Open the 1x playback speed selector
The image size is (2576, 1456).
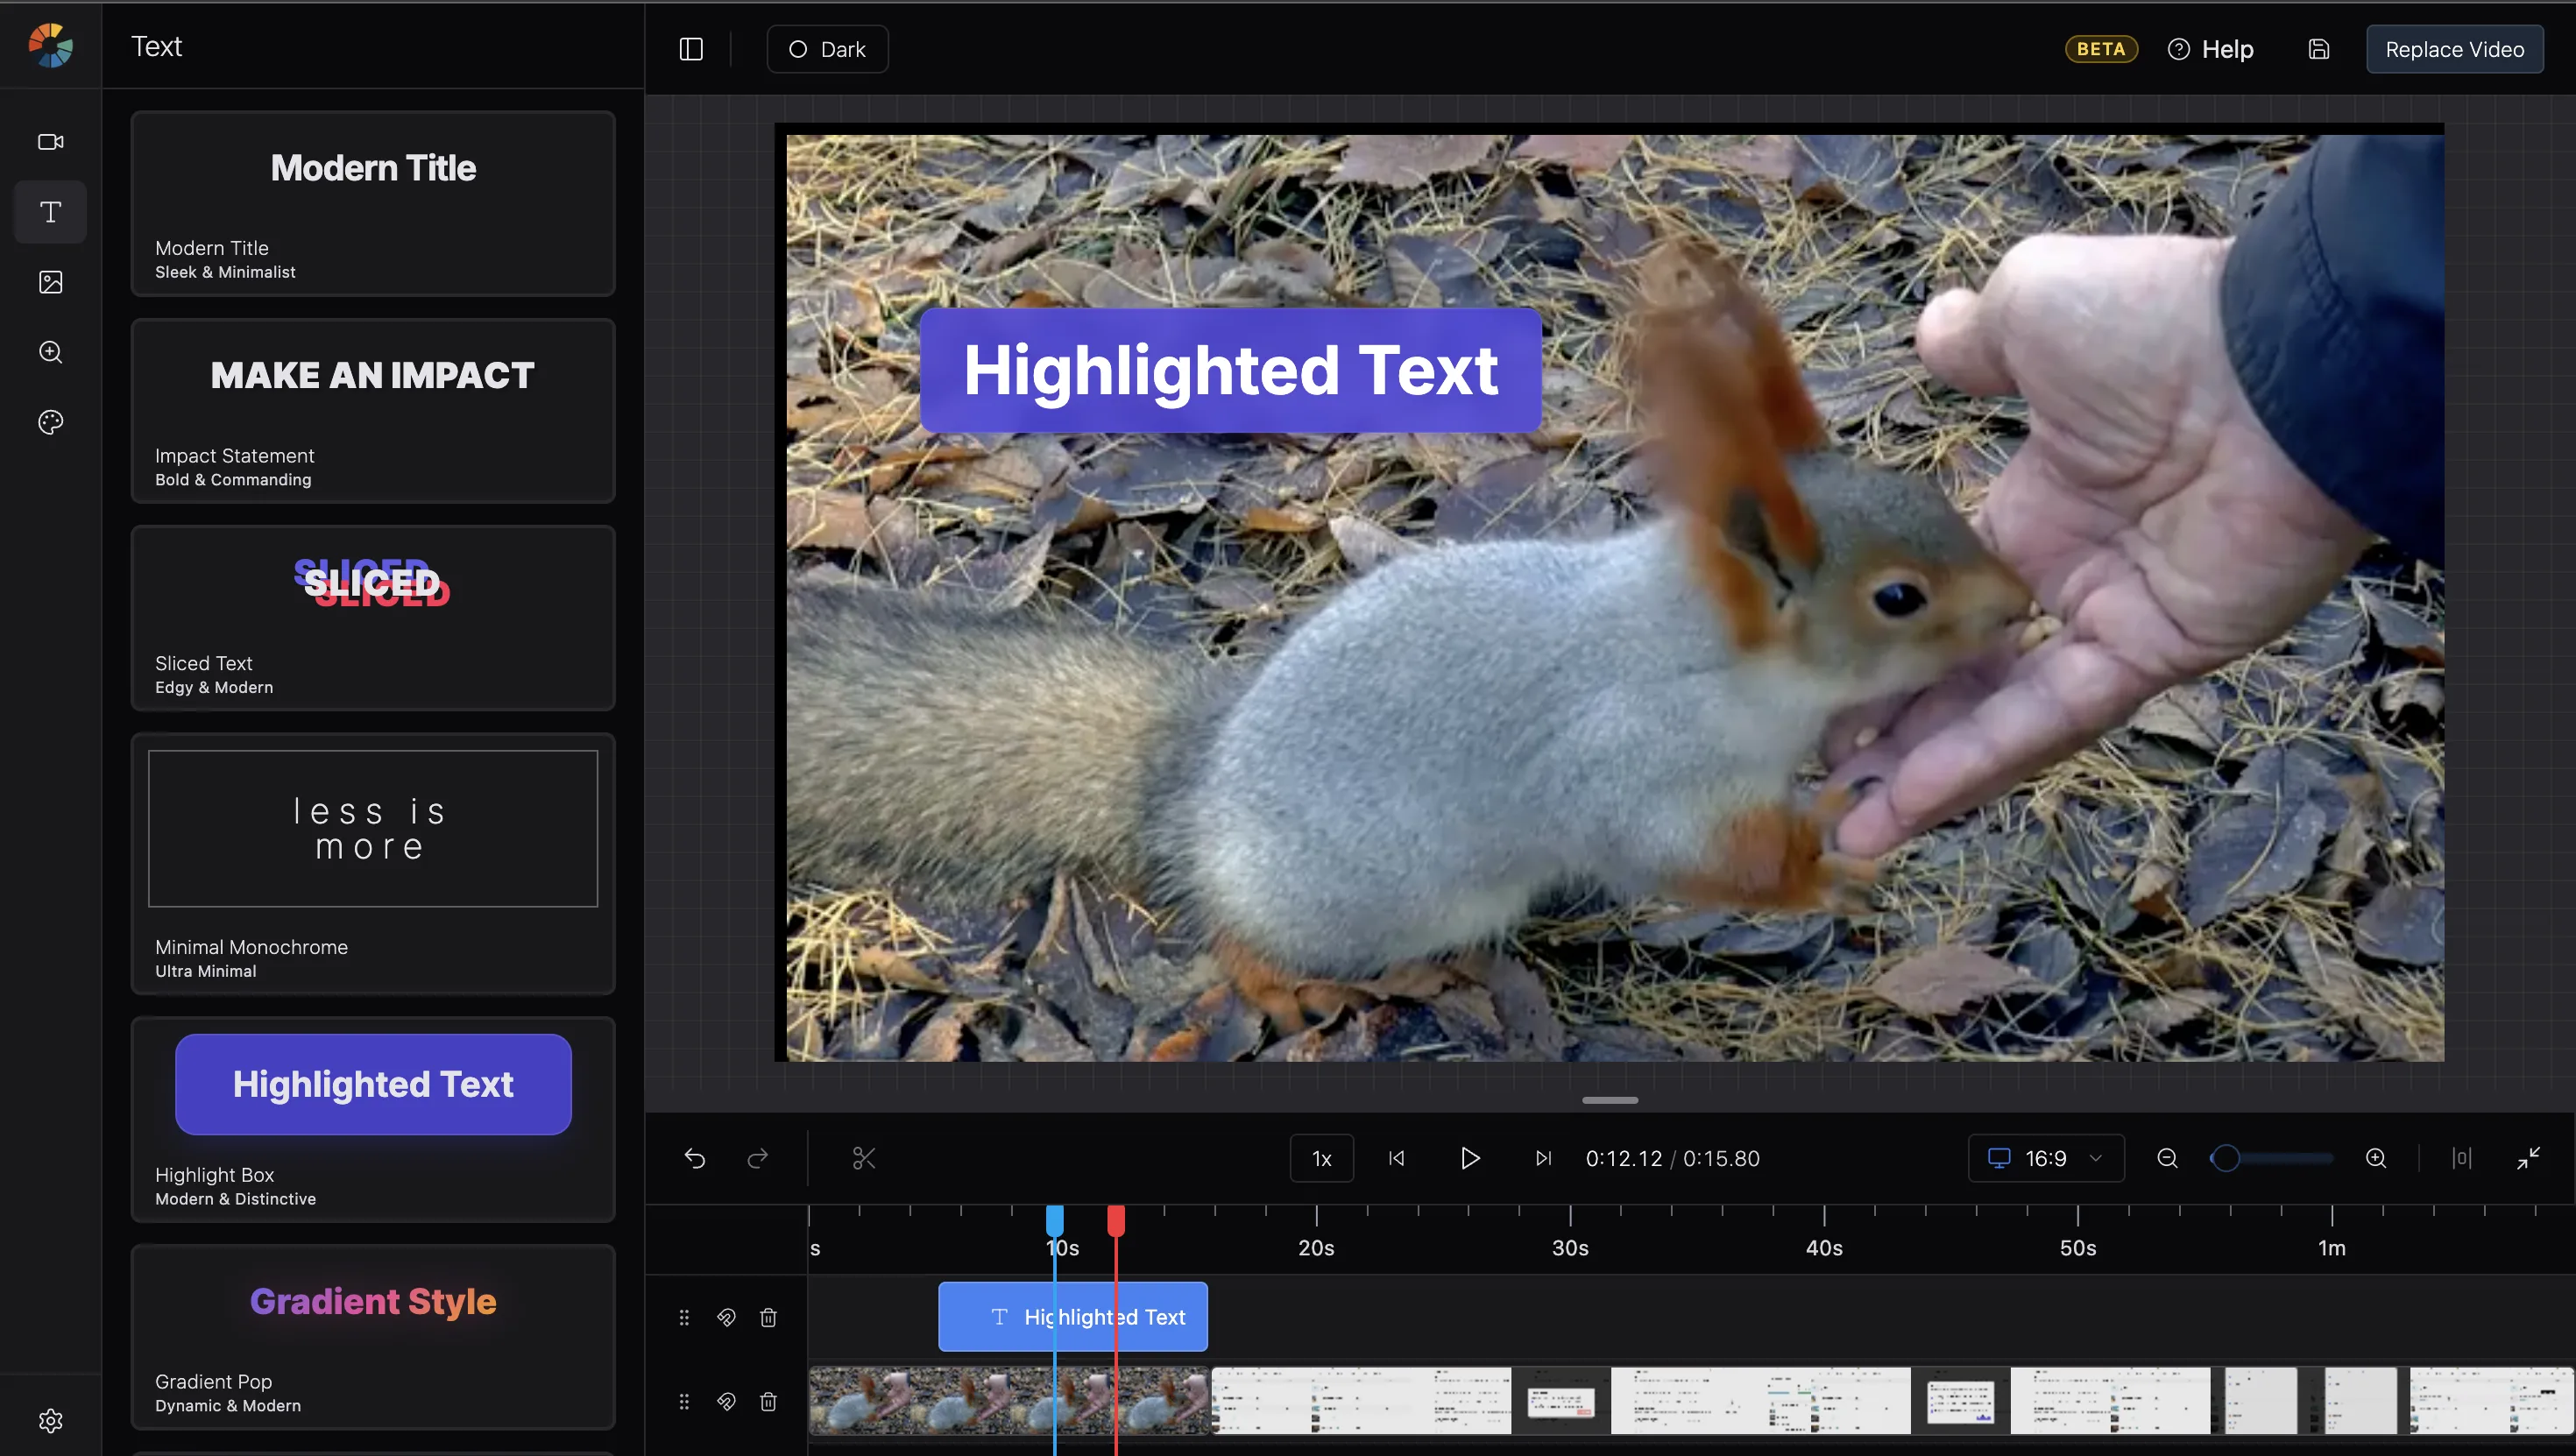coord(1321,1158)
